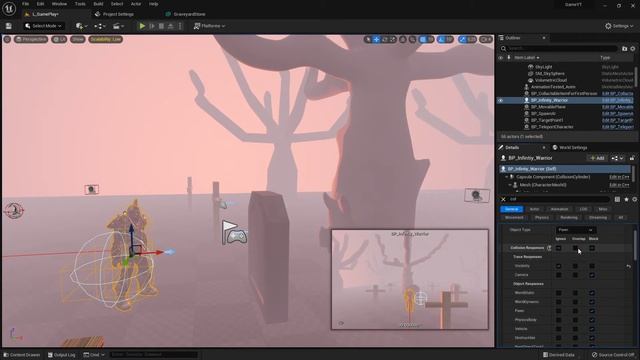Open the Object Type Pawn dropdown

(576, 230)
